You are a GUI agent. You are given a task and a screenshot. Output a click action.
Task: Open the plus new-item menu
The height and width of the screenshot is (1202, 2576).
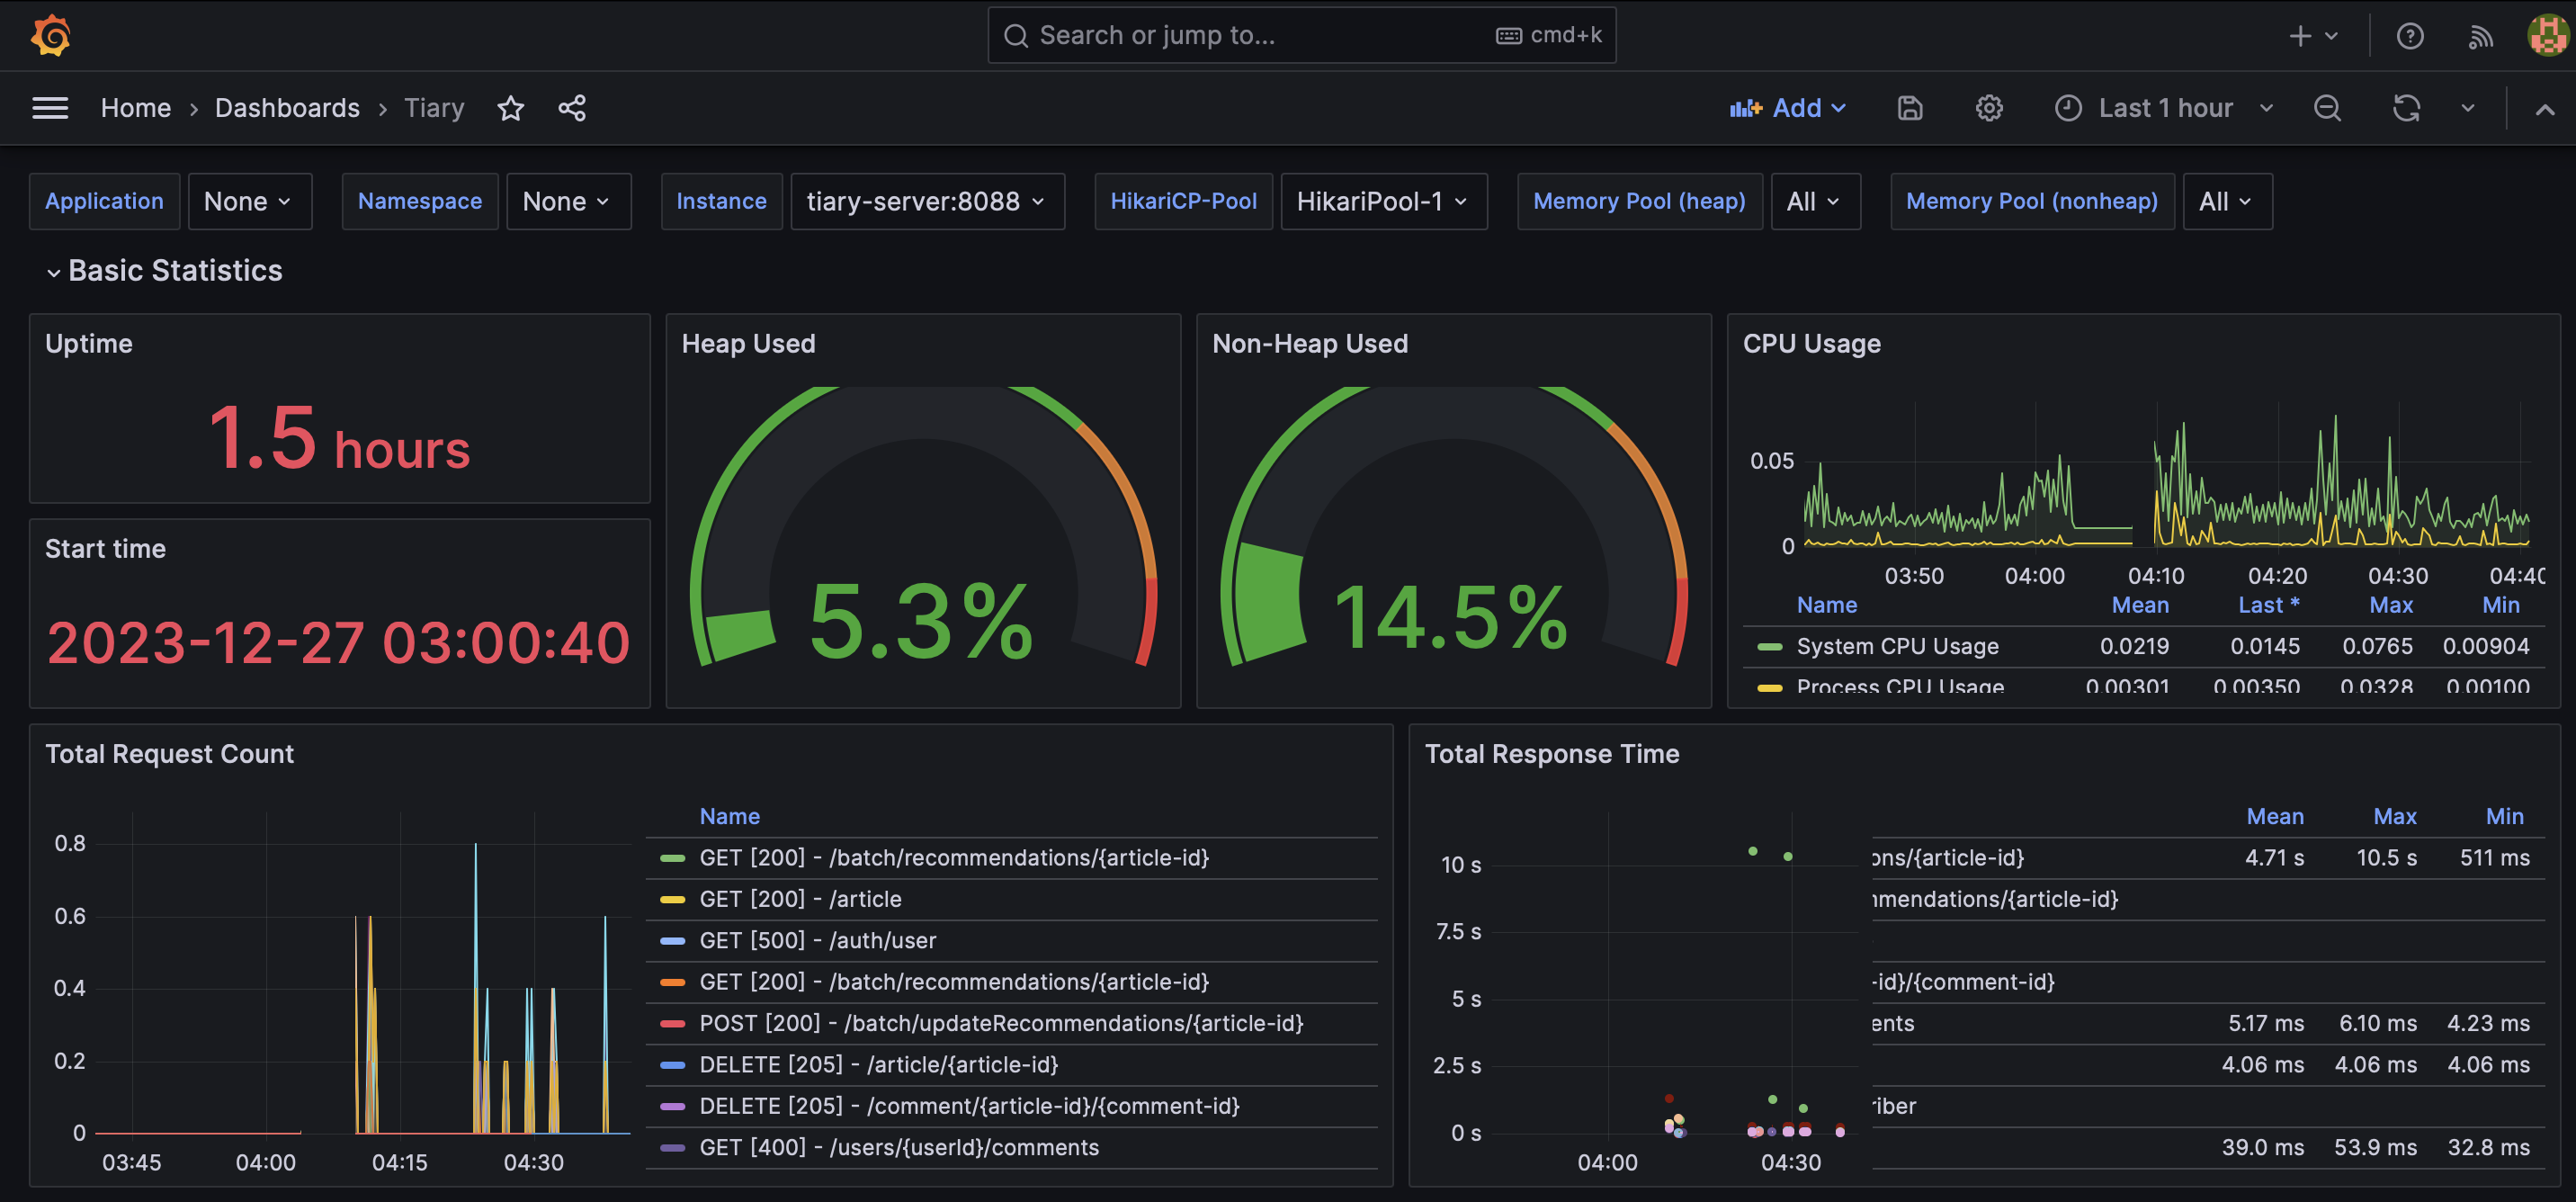point(2313,36)
